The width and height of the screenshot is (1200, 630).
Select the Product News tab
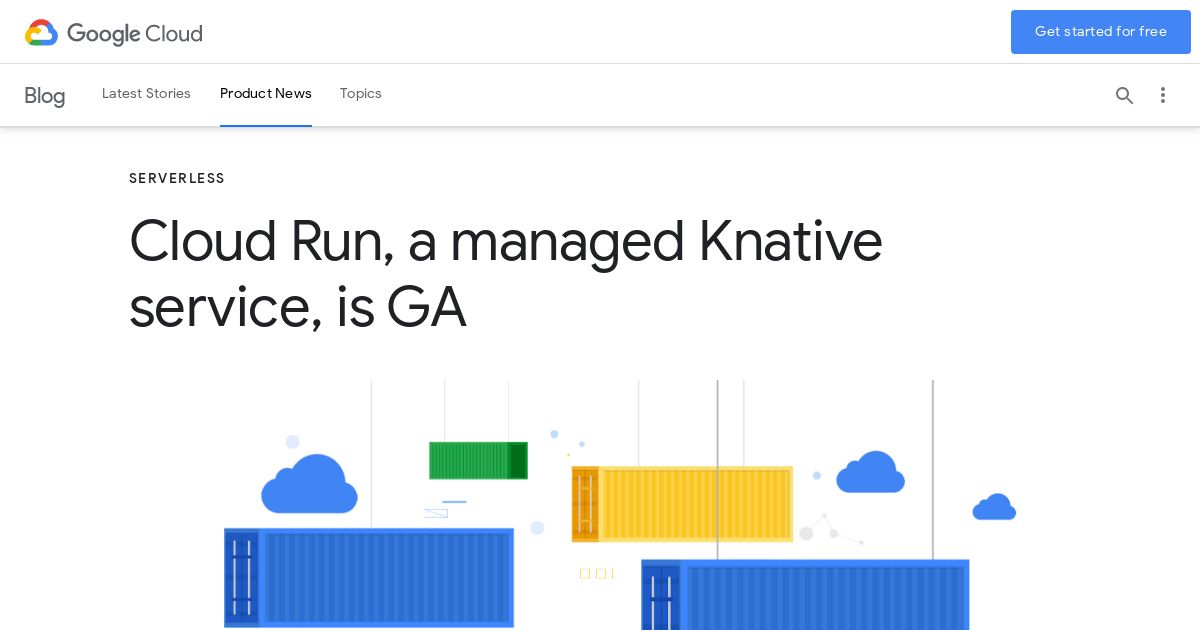(x=266, y=94)
